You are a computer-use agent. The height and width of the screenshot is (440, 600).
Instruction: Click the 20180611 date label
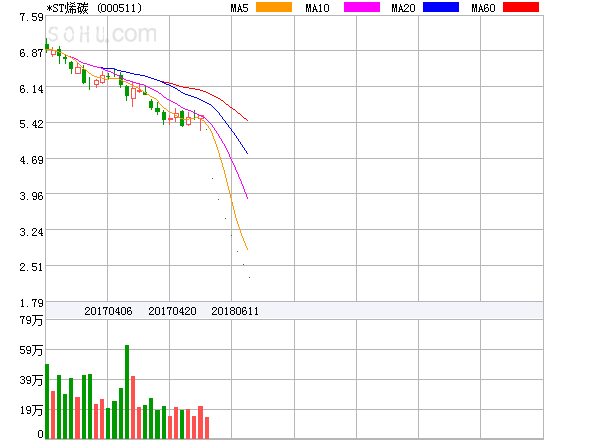coord(235,311)
